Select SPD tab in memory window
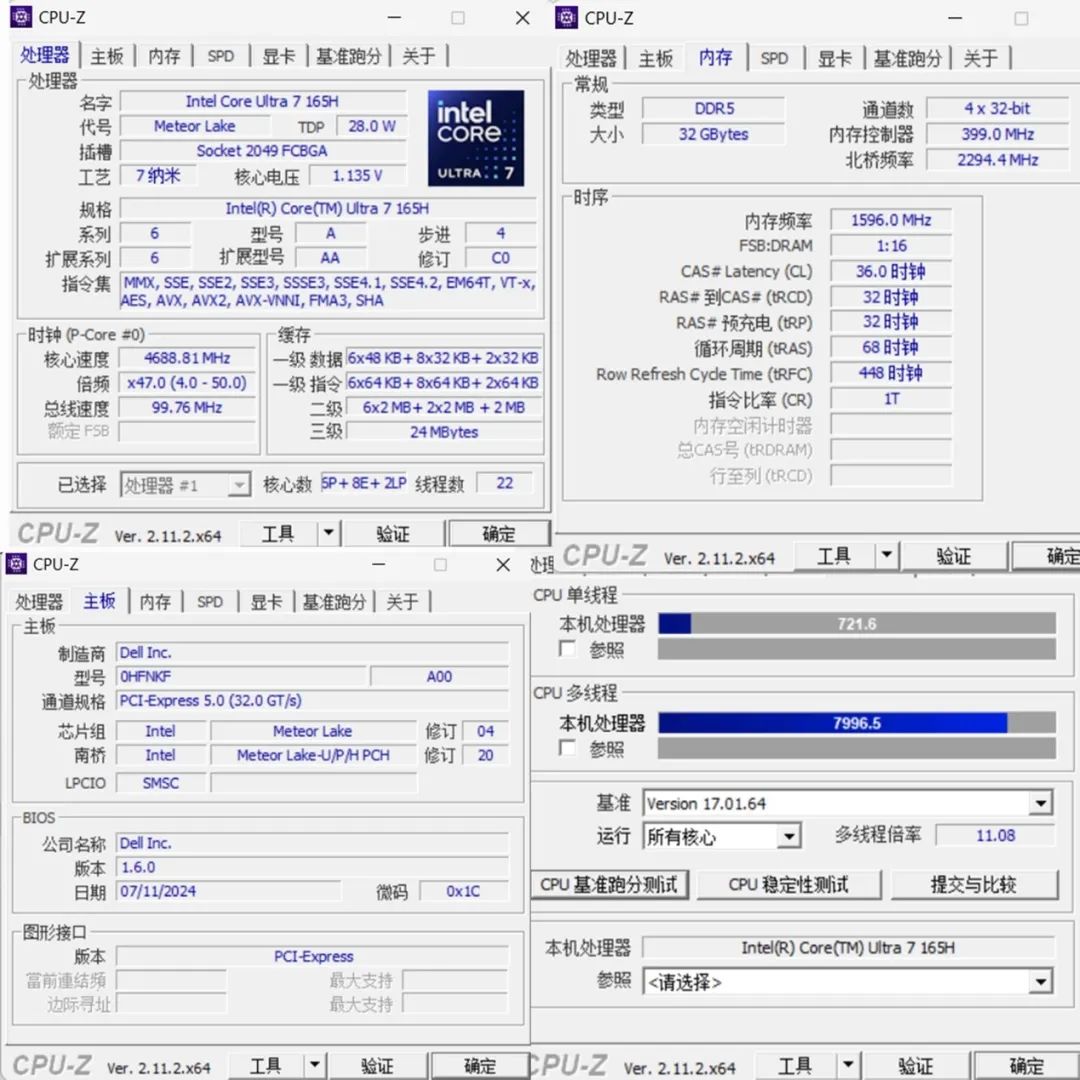 pos(774,59)
